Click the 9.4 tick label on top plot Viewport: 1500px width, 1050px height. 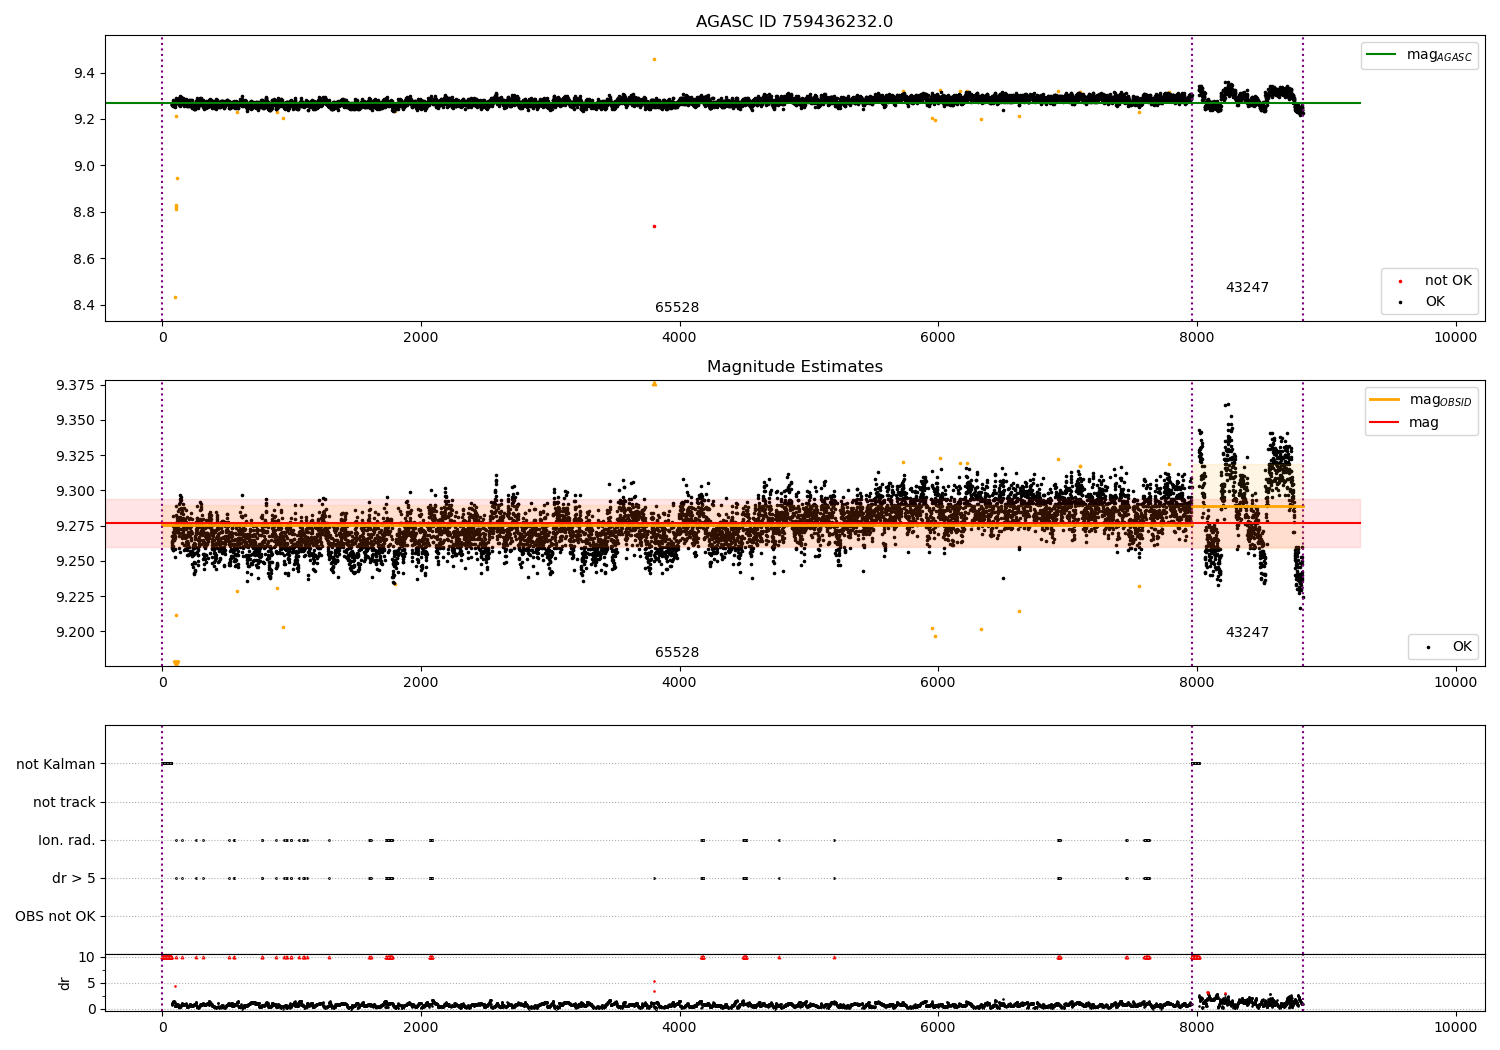[x=84, y=73]
